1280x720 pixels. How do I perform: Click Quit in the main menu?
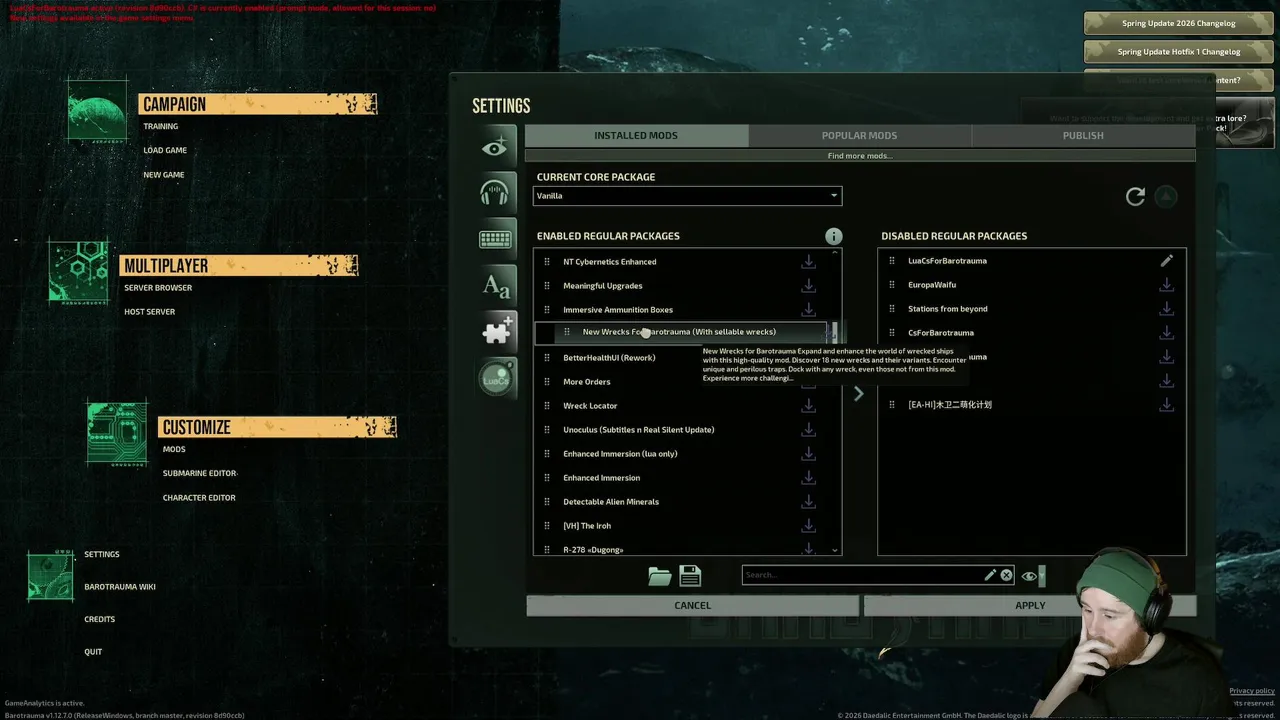click(93, 652)
